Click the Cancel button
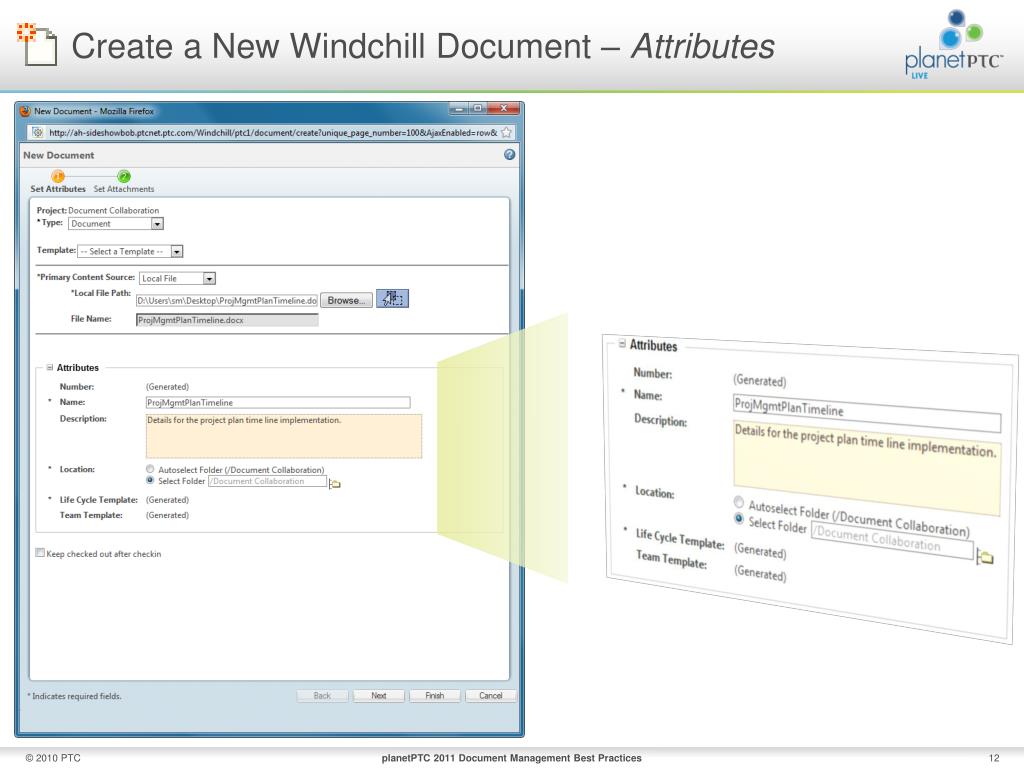Screen dimensions: 1024x768 point(490,696)
